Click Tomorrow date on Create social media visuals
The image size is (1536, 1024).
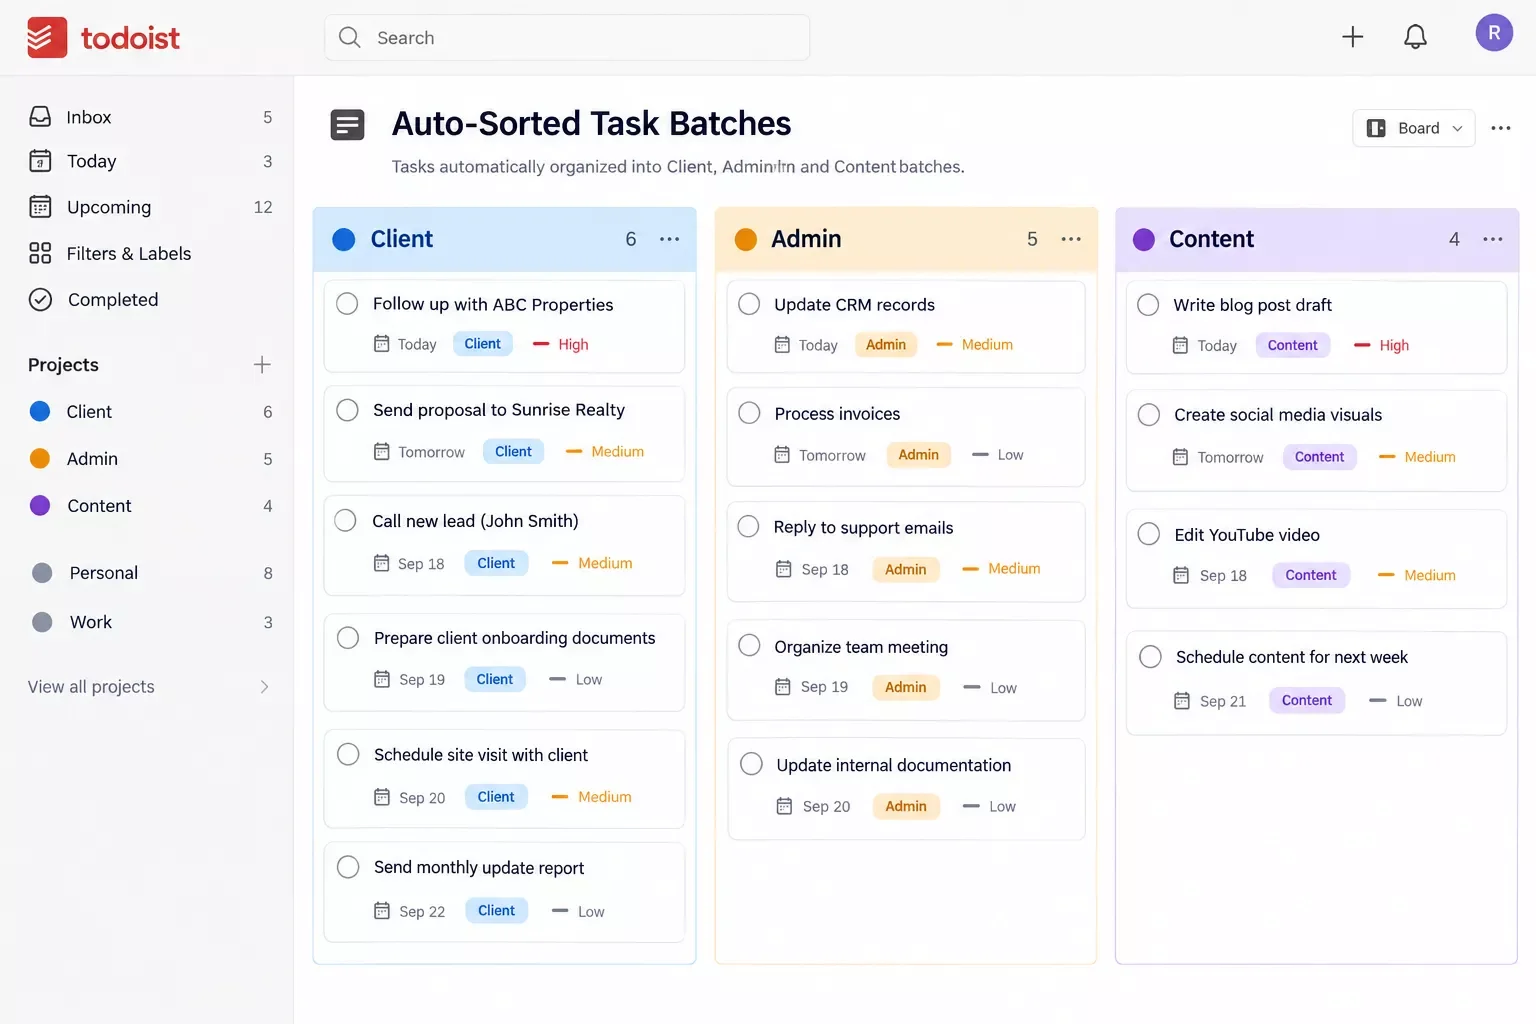click(x=1230, y=457)
